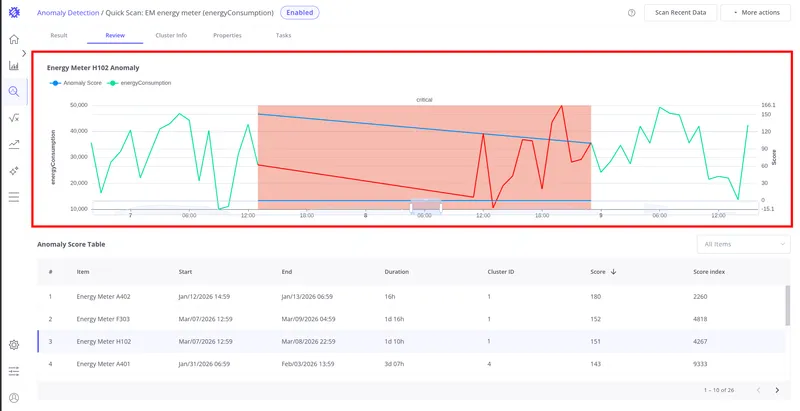This screenshot has width=800, height=411.
Task: Click the 1 - 10 of 26 pagination text
Action: pos(719,390)
